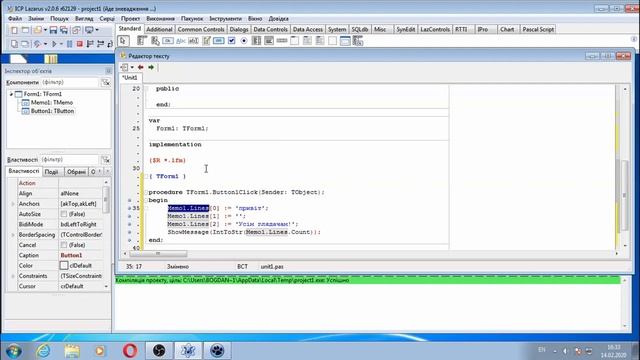The height and width of the screenshot is (360, 640).
Task: Click the property grid vertical scrollbar
Action: [106, 235]
